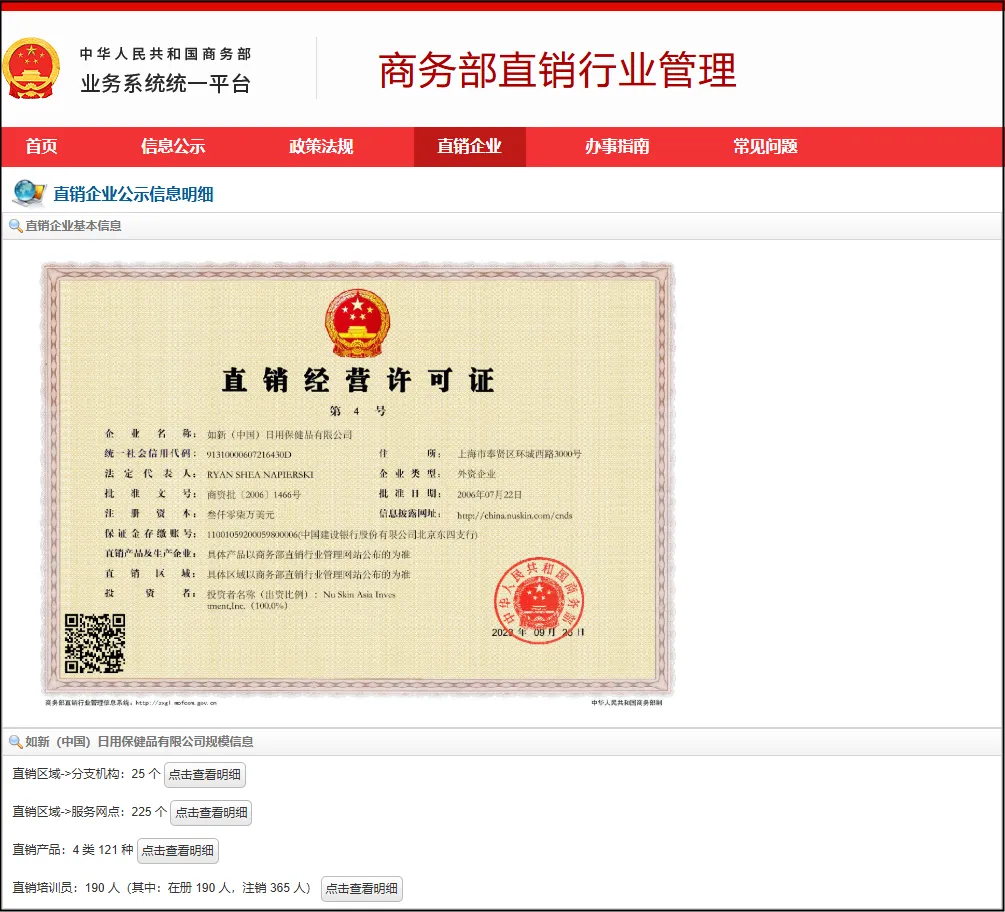Screen dimensions: 1005x912
Task: Click the 直销企业基本信息 section title
Action: tap(73, 226)
